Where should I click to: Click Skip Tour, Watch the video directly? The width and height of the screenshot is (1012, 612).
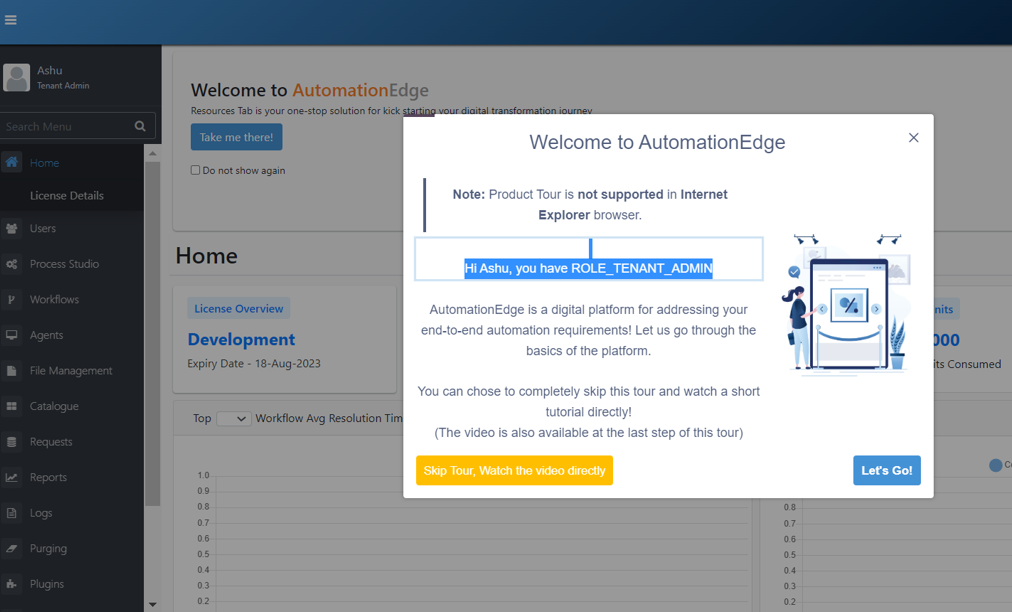(x=514, y=471)
